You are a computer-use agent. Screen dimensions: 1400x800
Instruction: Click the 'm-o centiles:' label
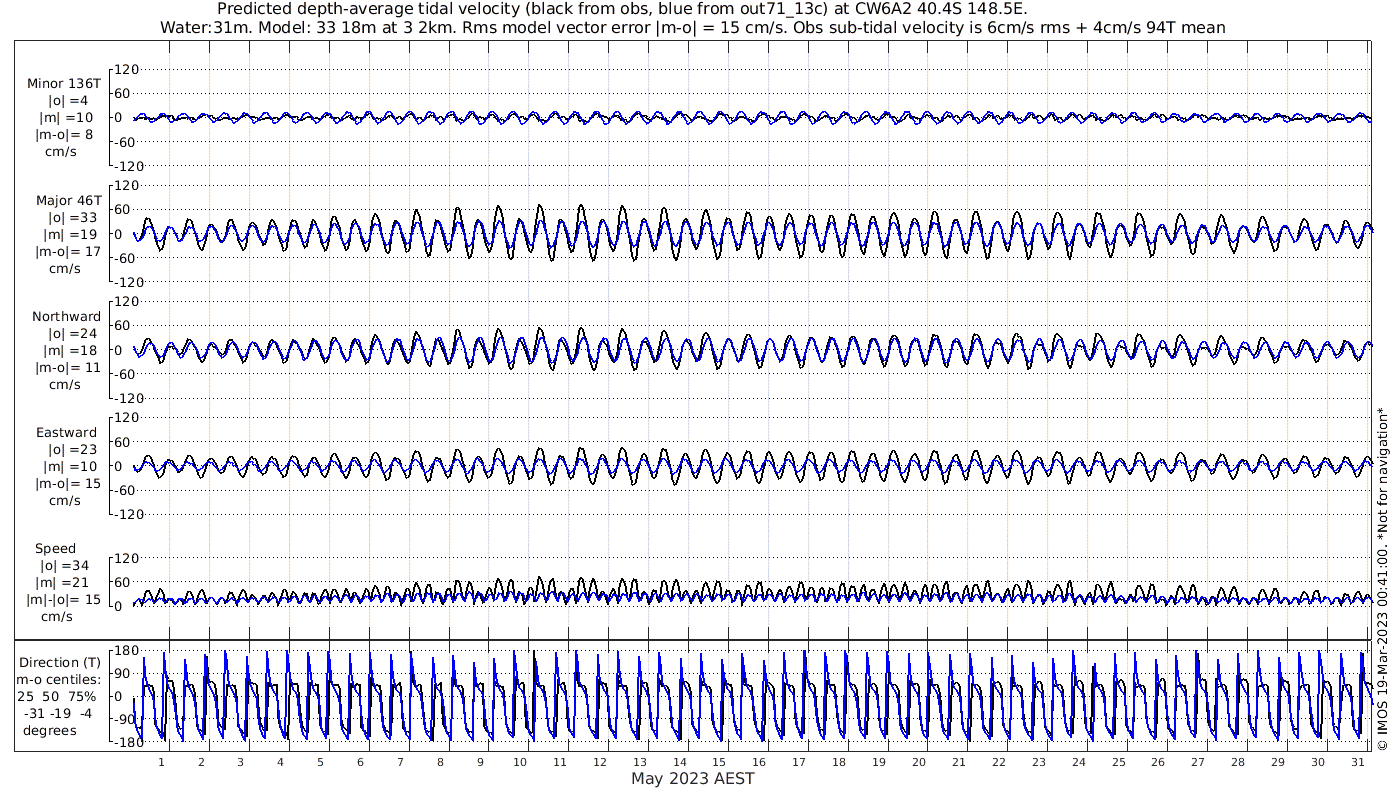coord(61,679)
